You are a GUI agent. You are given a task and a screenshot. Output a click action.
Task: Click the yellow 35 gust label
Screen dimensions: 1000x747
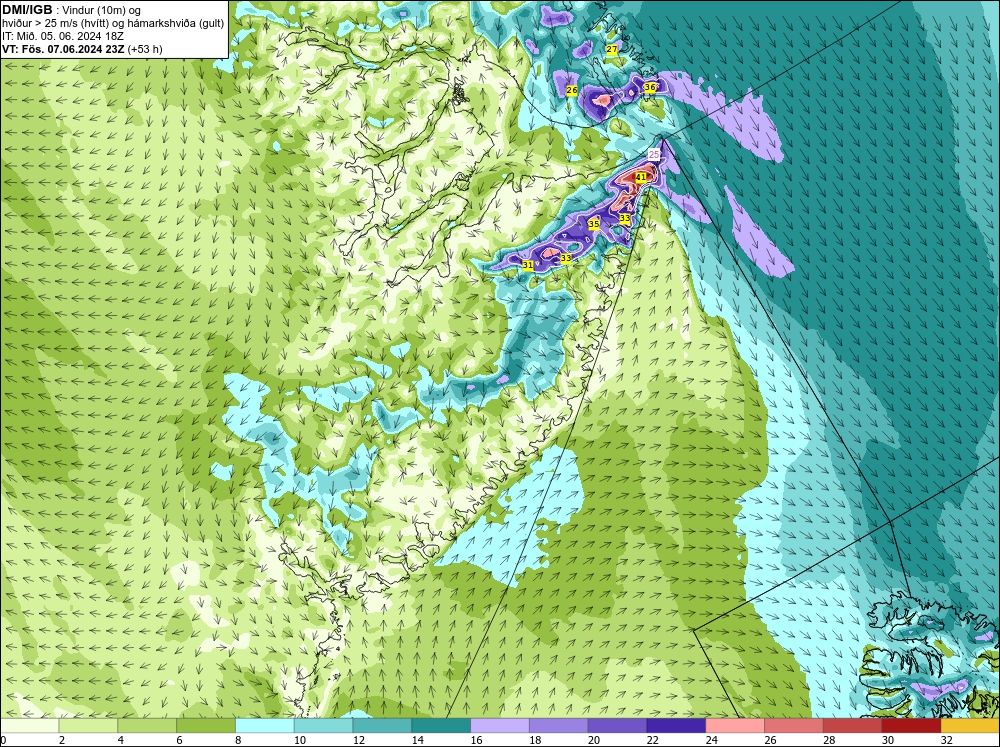594,224
